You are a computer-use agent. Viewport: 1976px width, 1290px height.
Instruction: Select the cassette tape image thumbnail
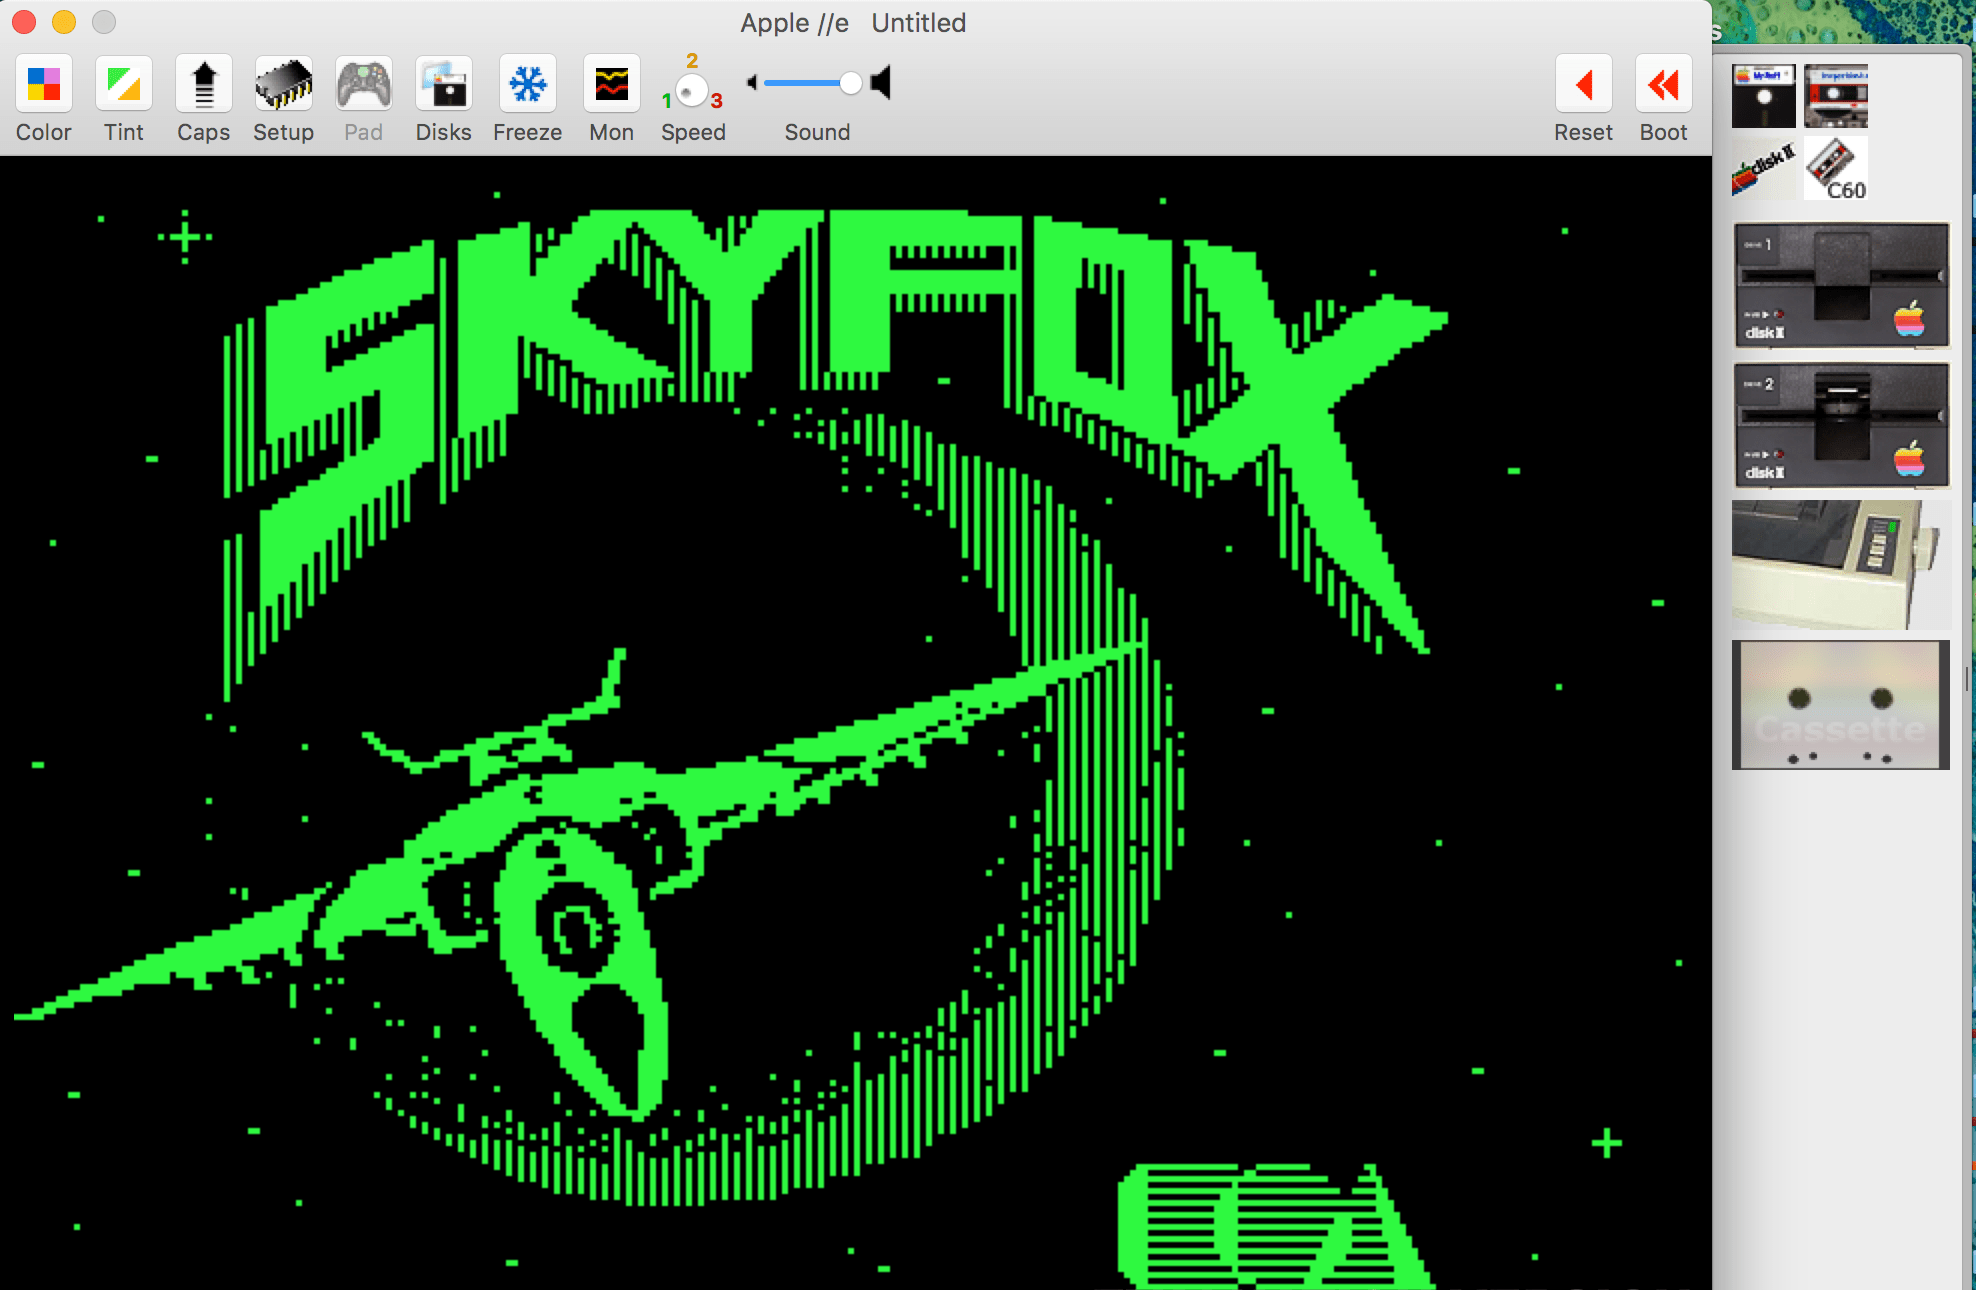click(x=1836, y=97)
